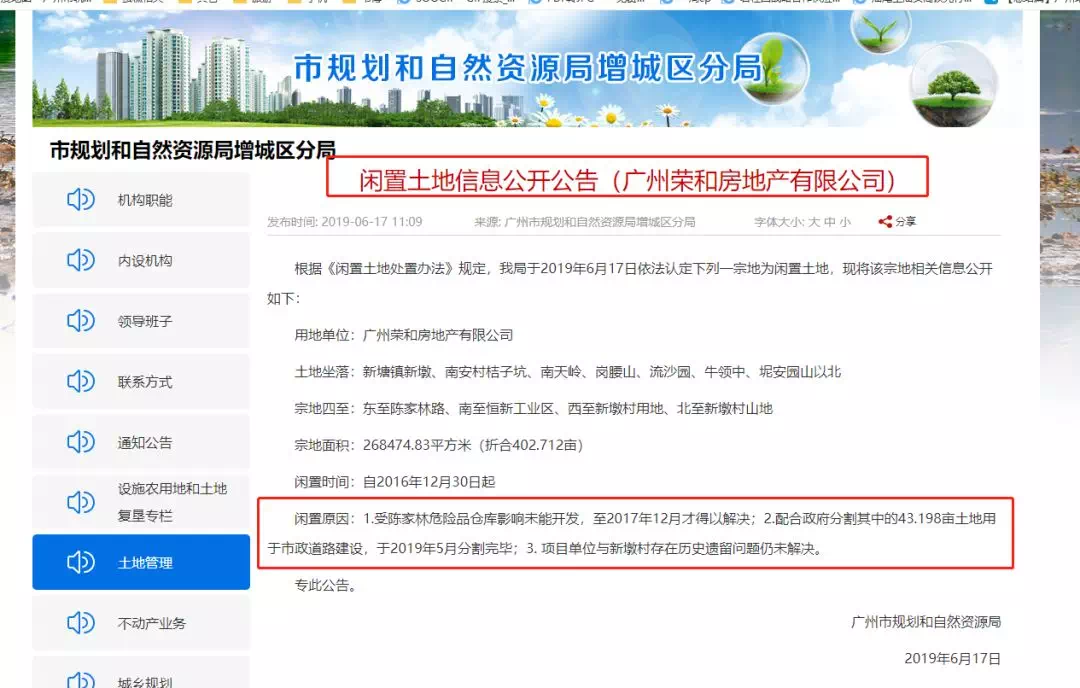Click the 分享 share label
Image resolution: width=1080 pixels, height=688 pixels.
[x=906, y=222]
